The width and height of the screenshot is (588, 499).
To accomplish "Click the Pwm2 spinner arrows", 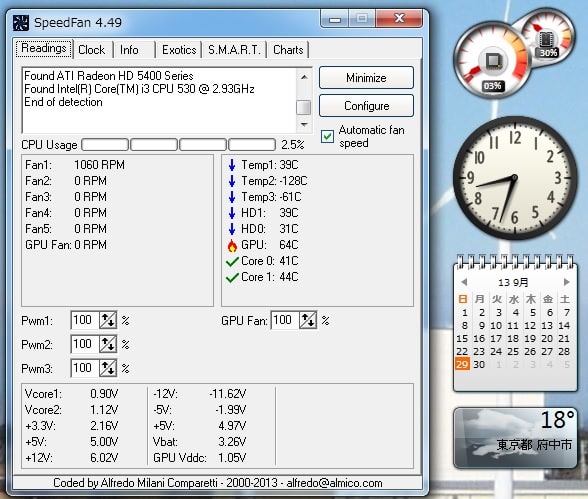I will pyautogui.click(x=108, y=344).
